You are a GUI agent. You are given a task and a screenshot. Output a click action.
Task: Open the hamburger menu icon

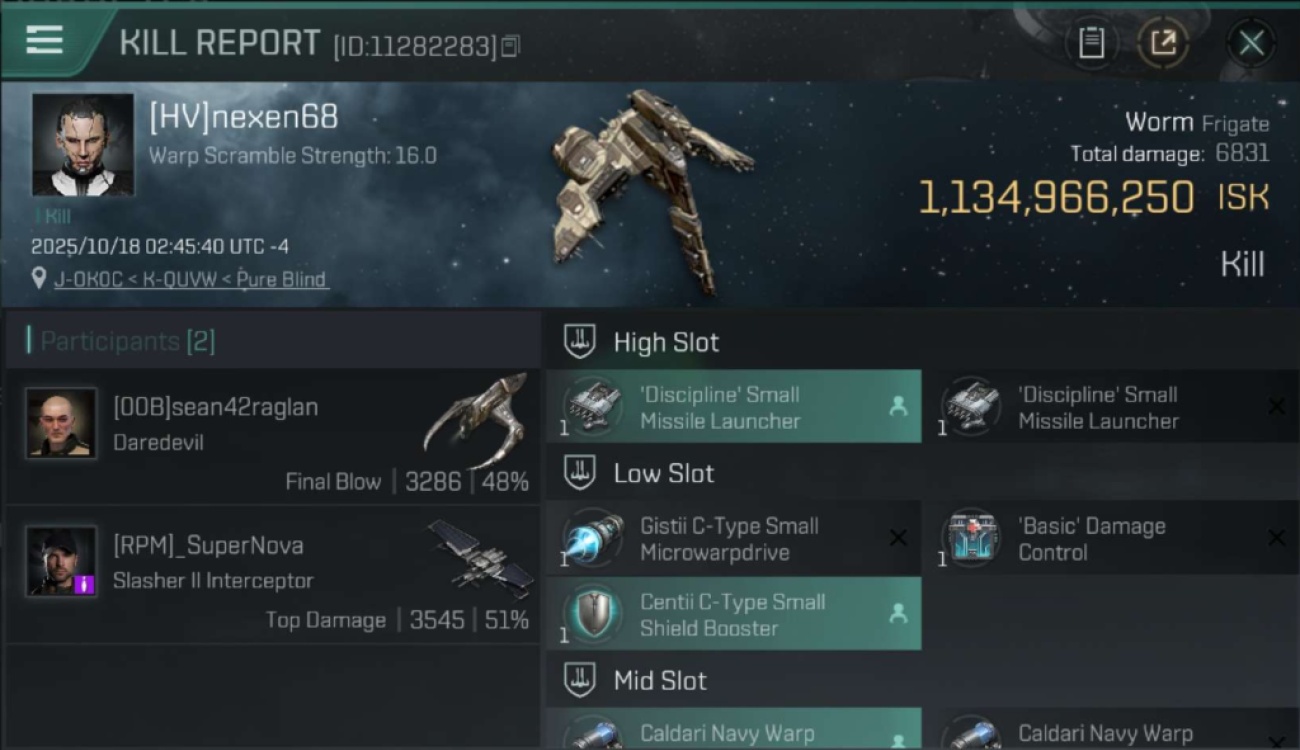(44, 40)
